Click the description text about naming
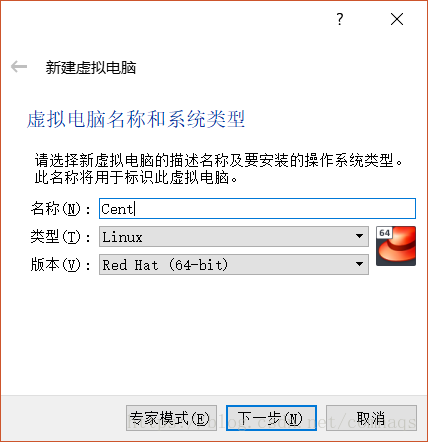This screenshot has height=442, width=428. [219, 169]
